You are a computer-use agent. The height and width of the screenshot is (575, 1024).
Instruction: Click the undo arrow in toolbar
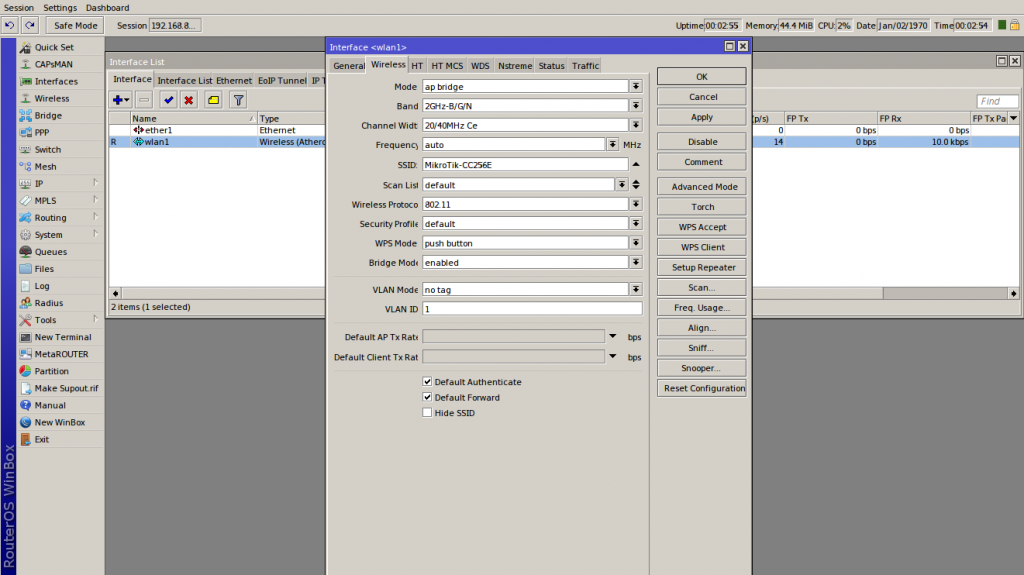coord(10,25)
